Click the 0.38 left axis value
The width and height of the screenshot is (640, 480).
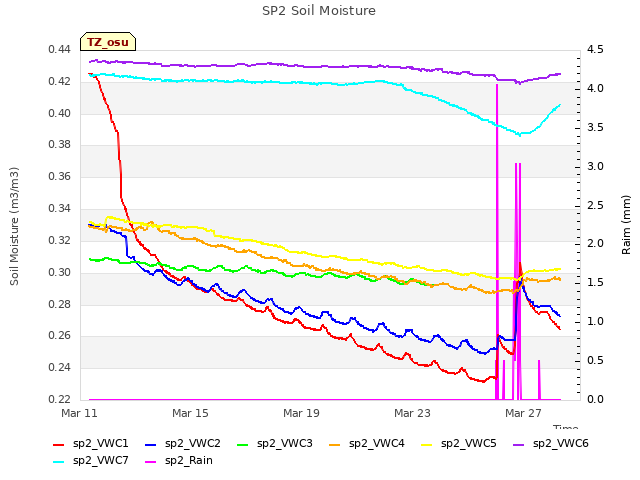click(60, 144)
